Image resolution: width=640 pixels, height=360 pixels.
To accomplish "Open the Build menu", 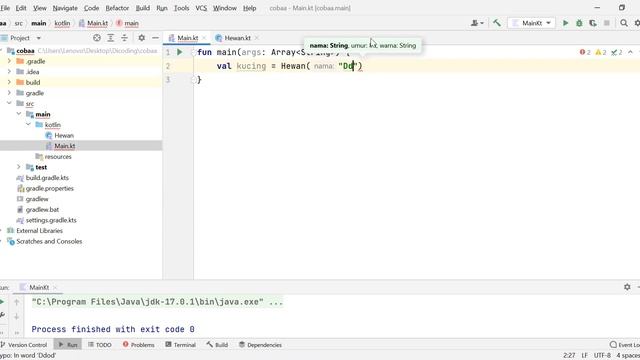I will [x=142, y=8].
